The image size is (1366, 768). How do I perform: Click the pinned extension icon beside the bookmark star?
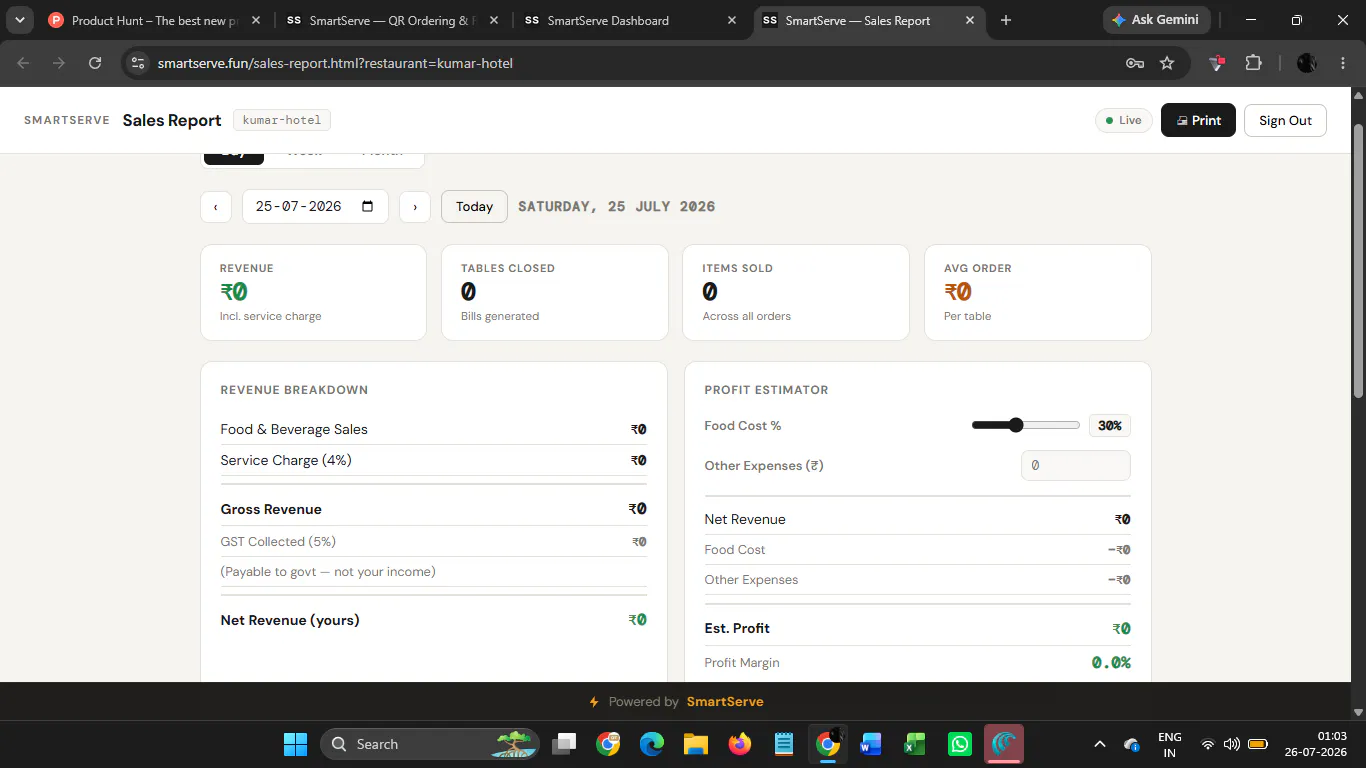(1217, 63)
